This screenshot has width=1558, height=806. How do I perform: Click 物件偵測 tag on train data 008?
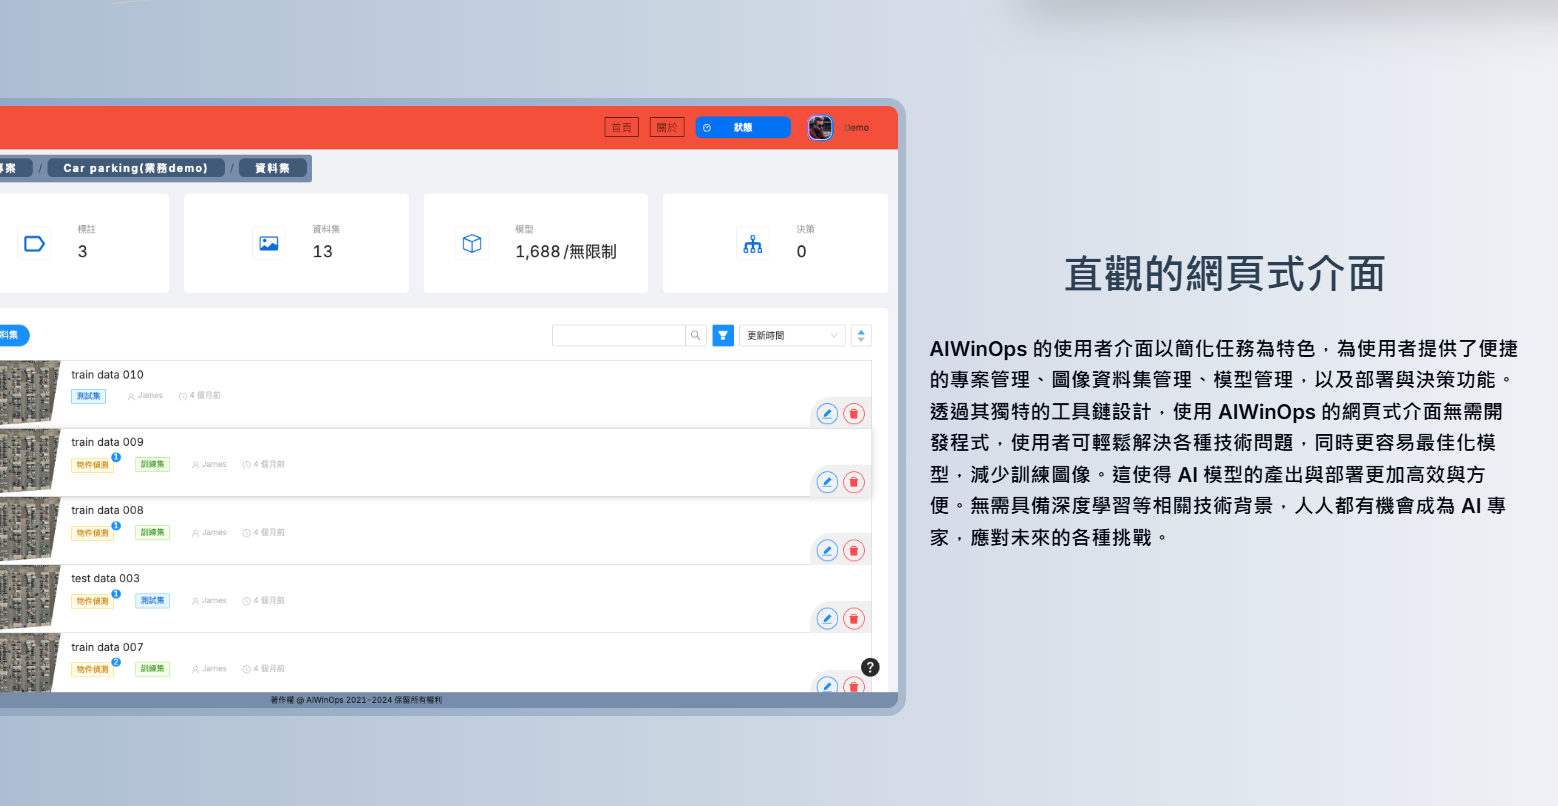(x=93, y=533)
